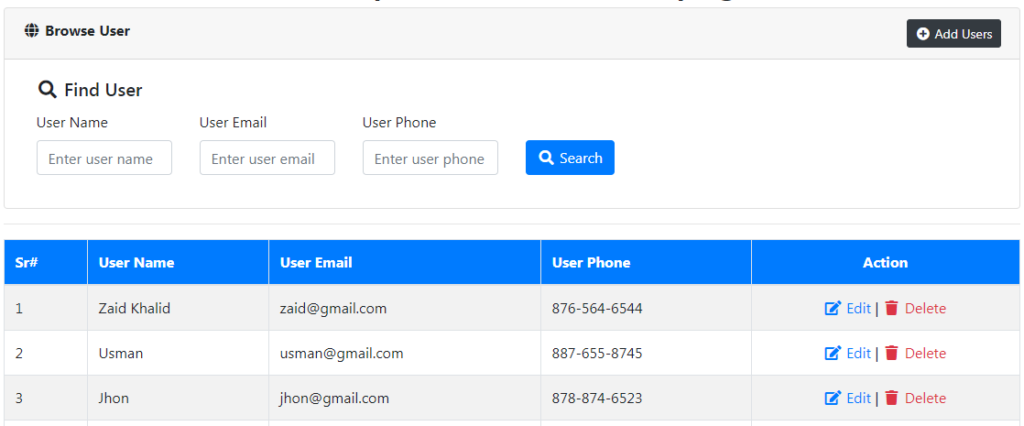The width and height of the screenshot is (1024, 426).
Task: Click the globe icon beside Browse User
Action: coord(31,31)
